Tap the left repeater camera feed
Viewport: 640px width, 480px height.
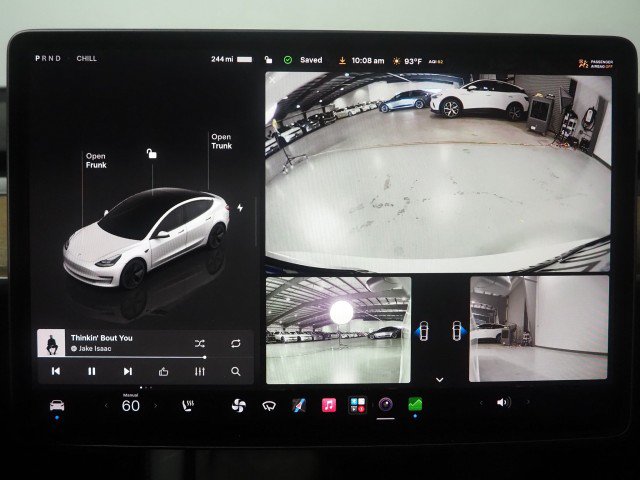338,330
